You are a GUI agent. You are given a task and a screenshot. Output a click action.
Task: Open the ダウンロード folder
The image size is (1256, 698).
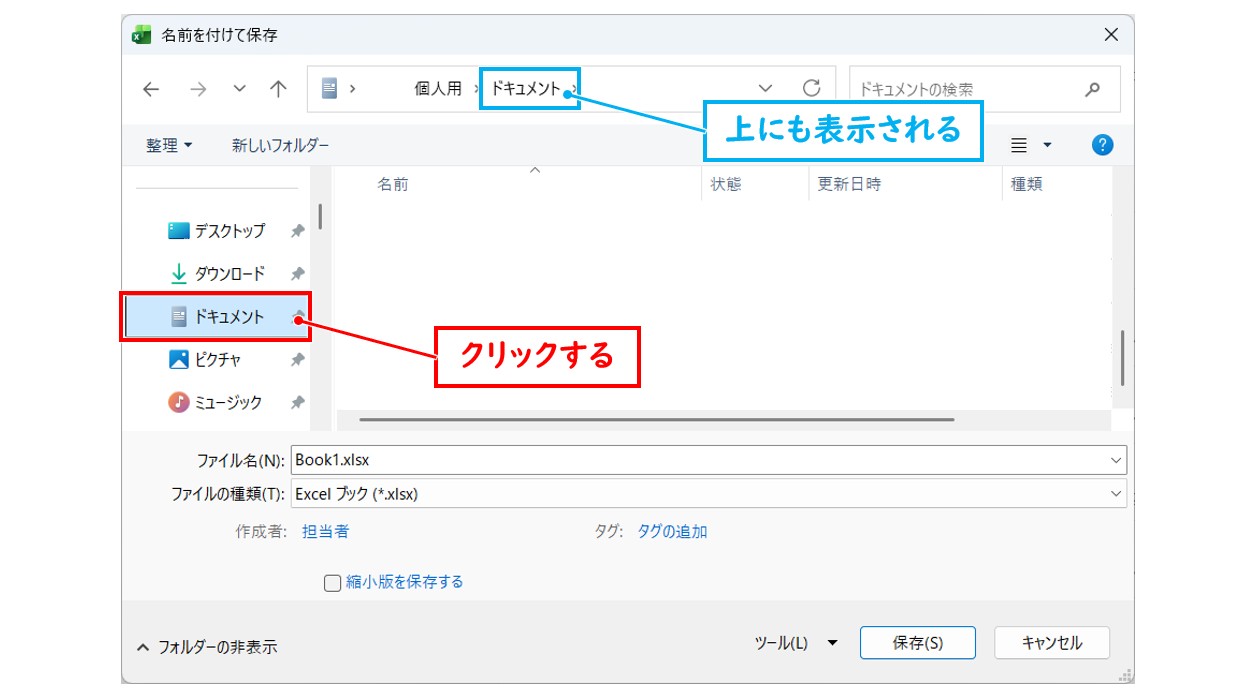(x=228, y=273)
